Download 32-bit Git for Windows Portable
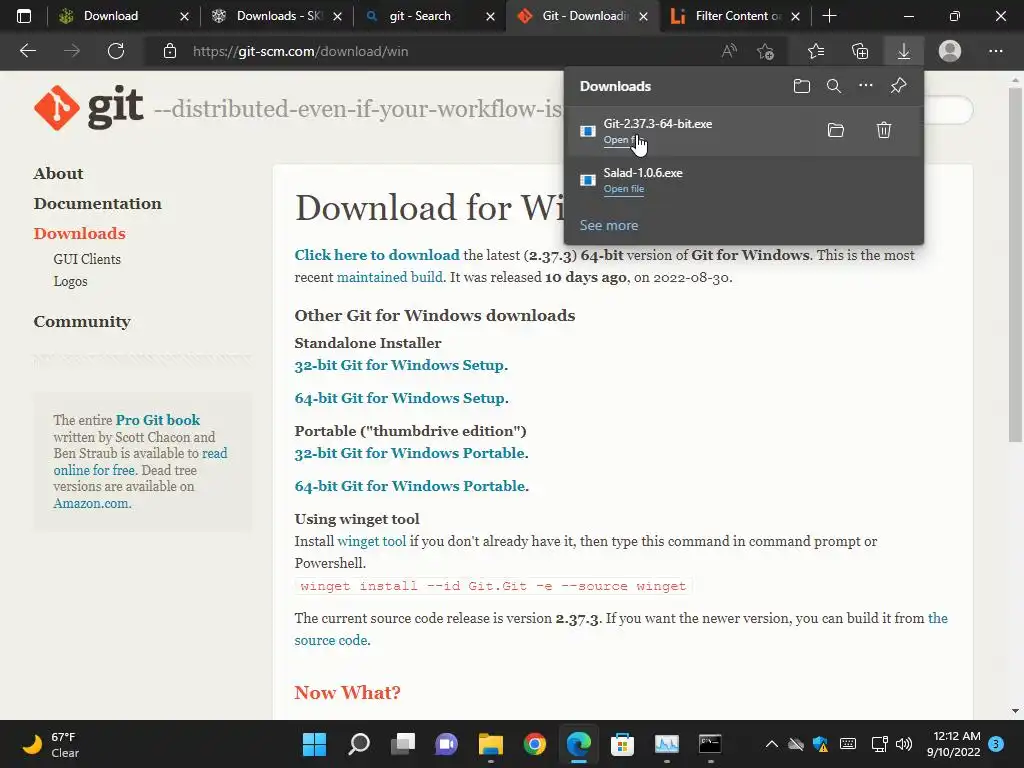This screenshot has height=768, width=1024. pyautogui.click(x=409, y=453)
